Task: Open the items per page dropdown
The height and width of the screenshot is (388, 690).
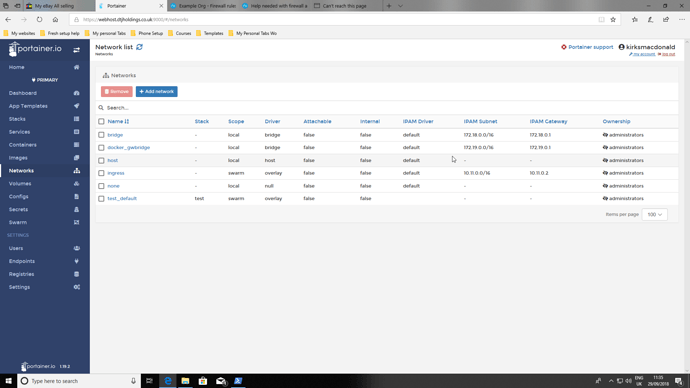Action: pos(654,215)
